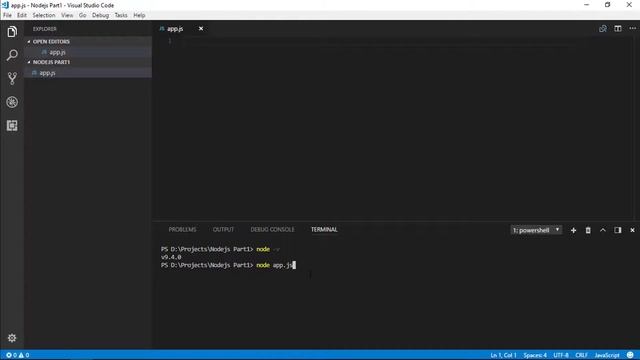Open the Source Control view
Image resolution: width=640 pixels, height=360 pixels.
click(12, 78)
